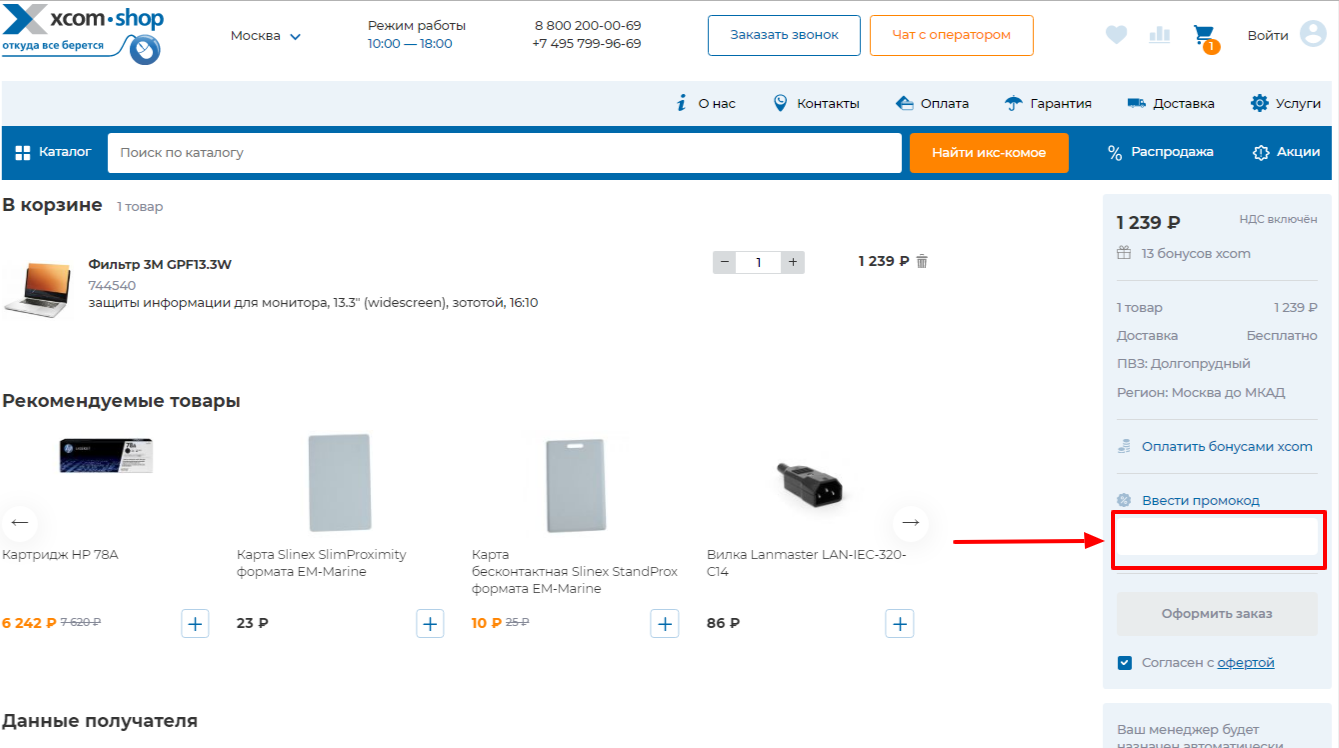Open the Распродажа sale link
The height and width of the screenshot is (748, 1339).
click(1160, 152)
